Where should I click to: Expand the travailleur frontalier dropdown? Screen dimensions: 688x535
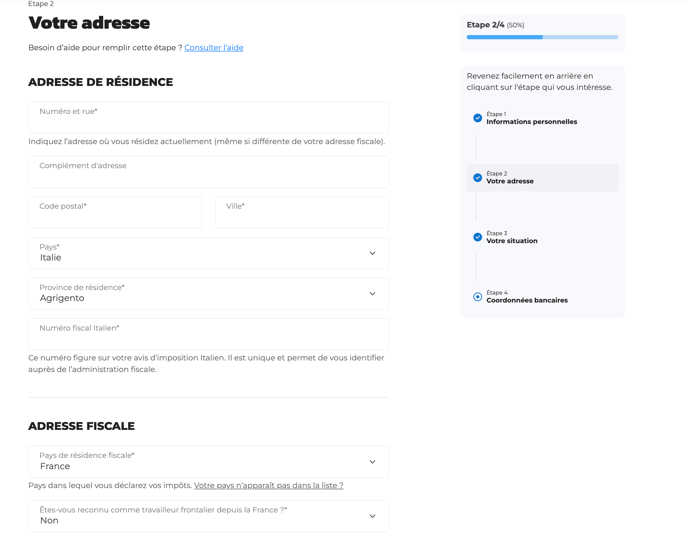208,516
